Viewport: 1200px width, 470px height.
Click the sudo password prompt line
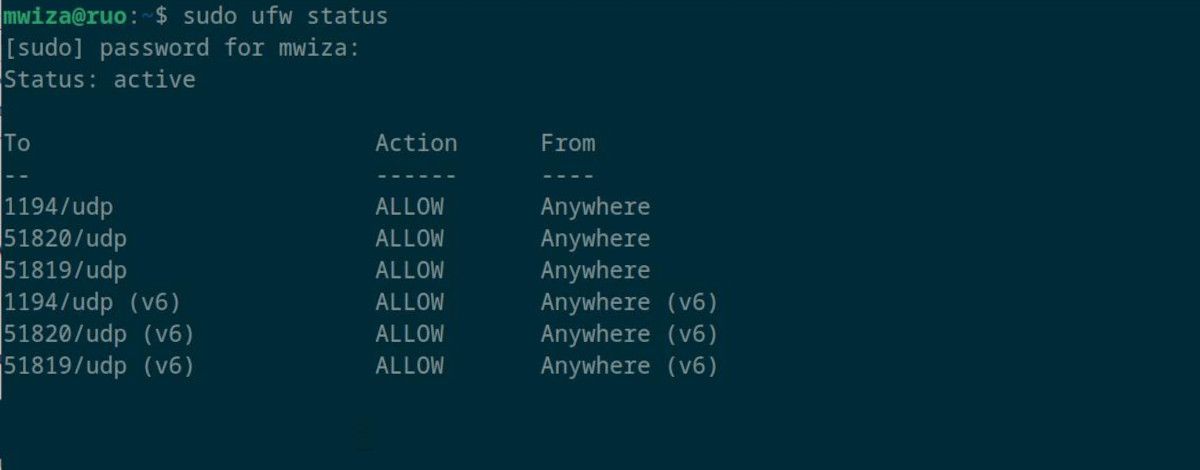point(181,48)
